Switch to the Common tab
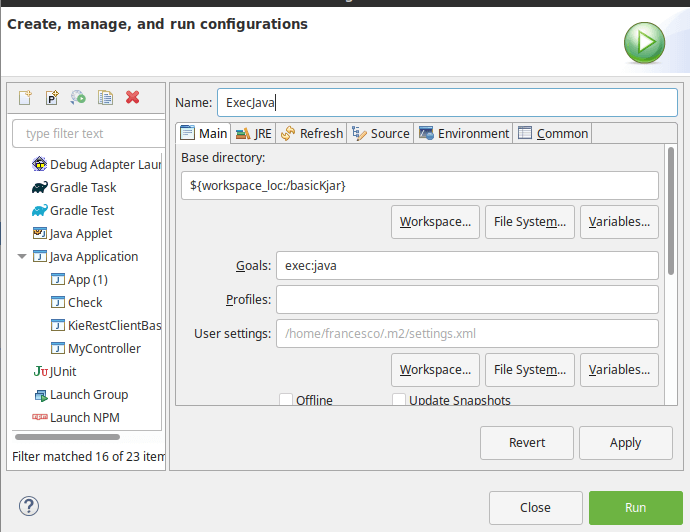690x532 pixels. click(x=553, y=133)
